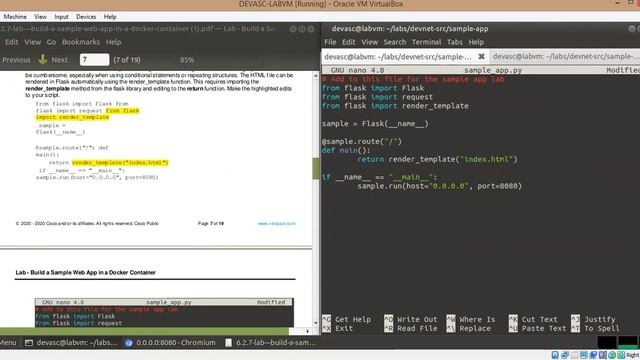This screenshot has width=640, height=360.
Task: Click the PDF document icon in the taskbar
Action: pos(229,342)
